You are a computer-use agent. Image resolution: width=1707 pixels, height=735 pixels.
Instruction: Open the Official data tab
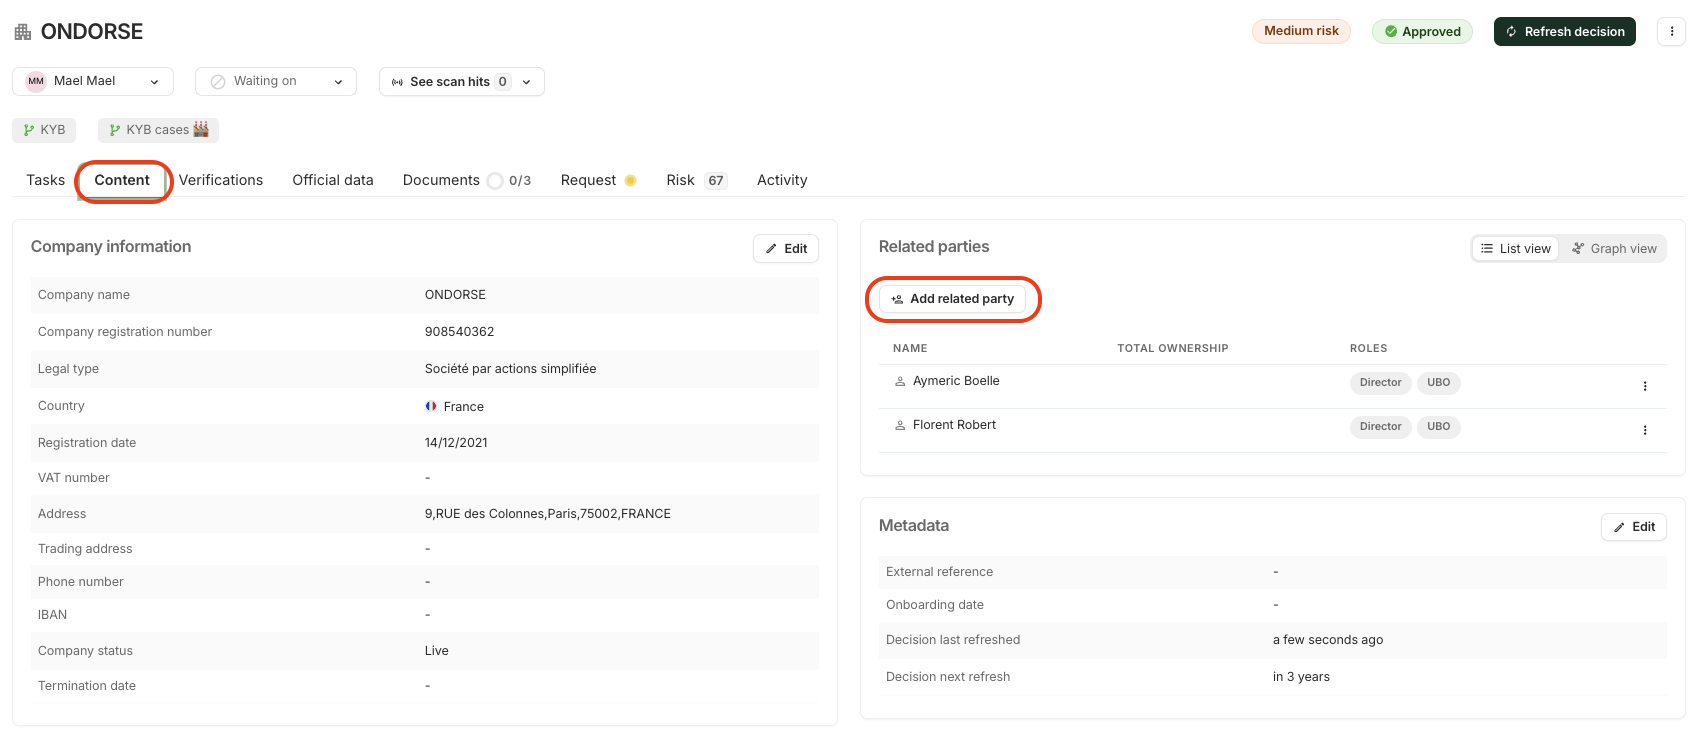tap(333, 180)
